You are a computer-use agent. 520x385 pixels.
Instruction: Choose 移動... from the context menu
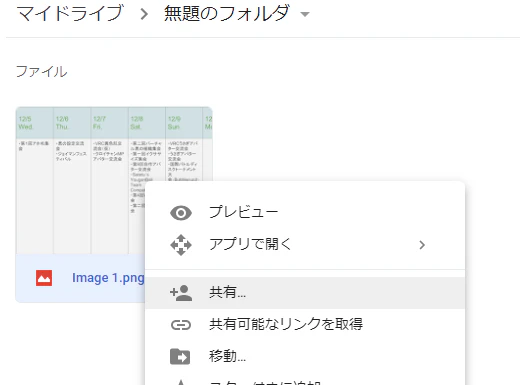pyautogui.click(x=305, y=356)
